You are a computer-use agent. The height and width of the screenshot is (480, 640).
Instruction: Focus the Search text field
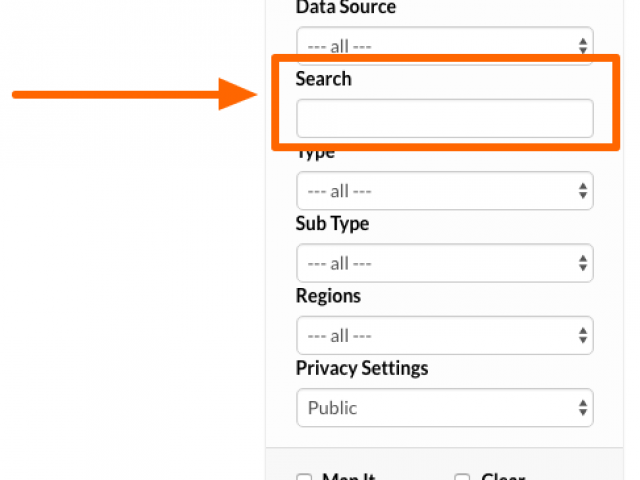[445, 118]
